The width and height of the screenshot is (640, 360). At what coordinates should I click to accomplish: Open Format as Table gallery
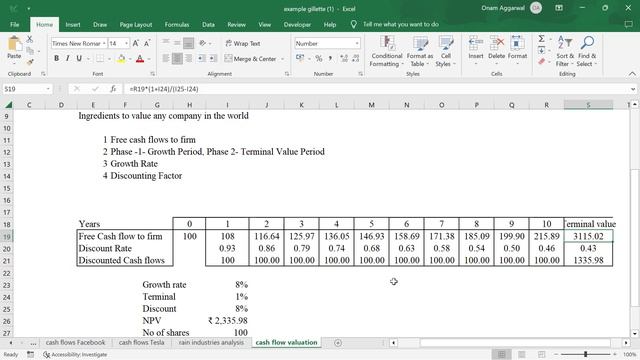coord(420,51)
